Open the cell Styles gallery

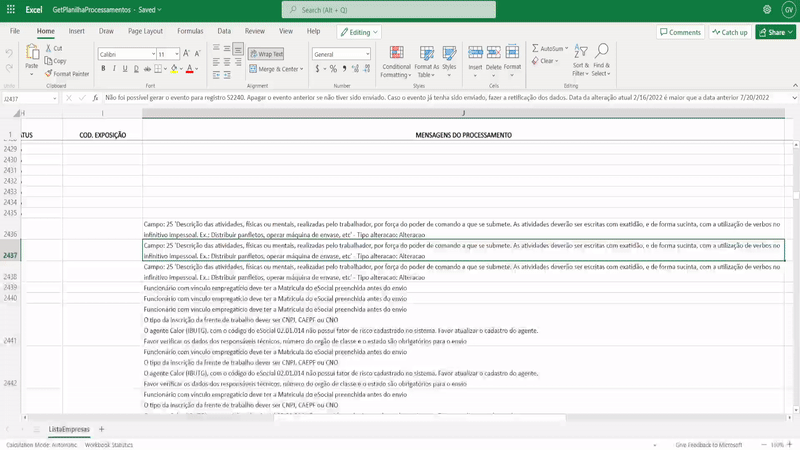tap(449, 62)
